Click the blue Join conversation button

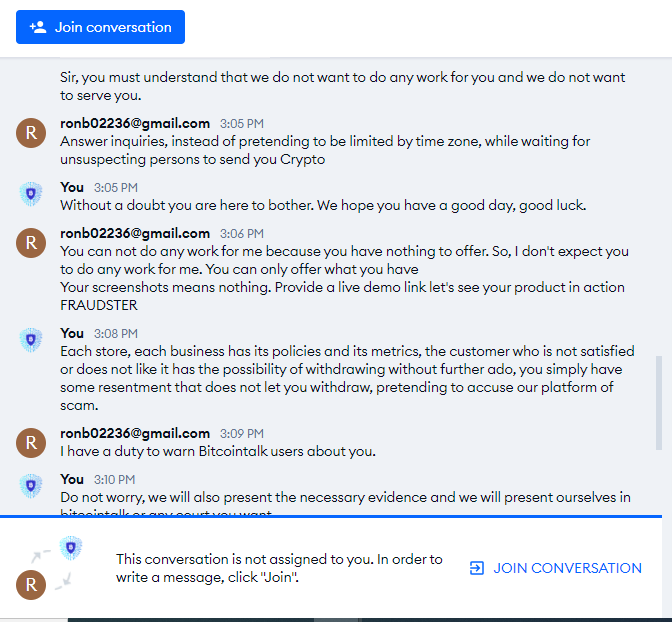click(100, 27)
